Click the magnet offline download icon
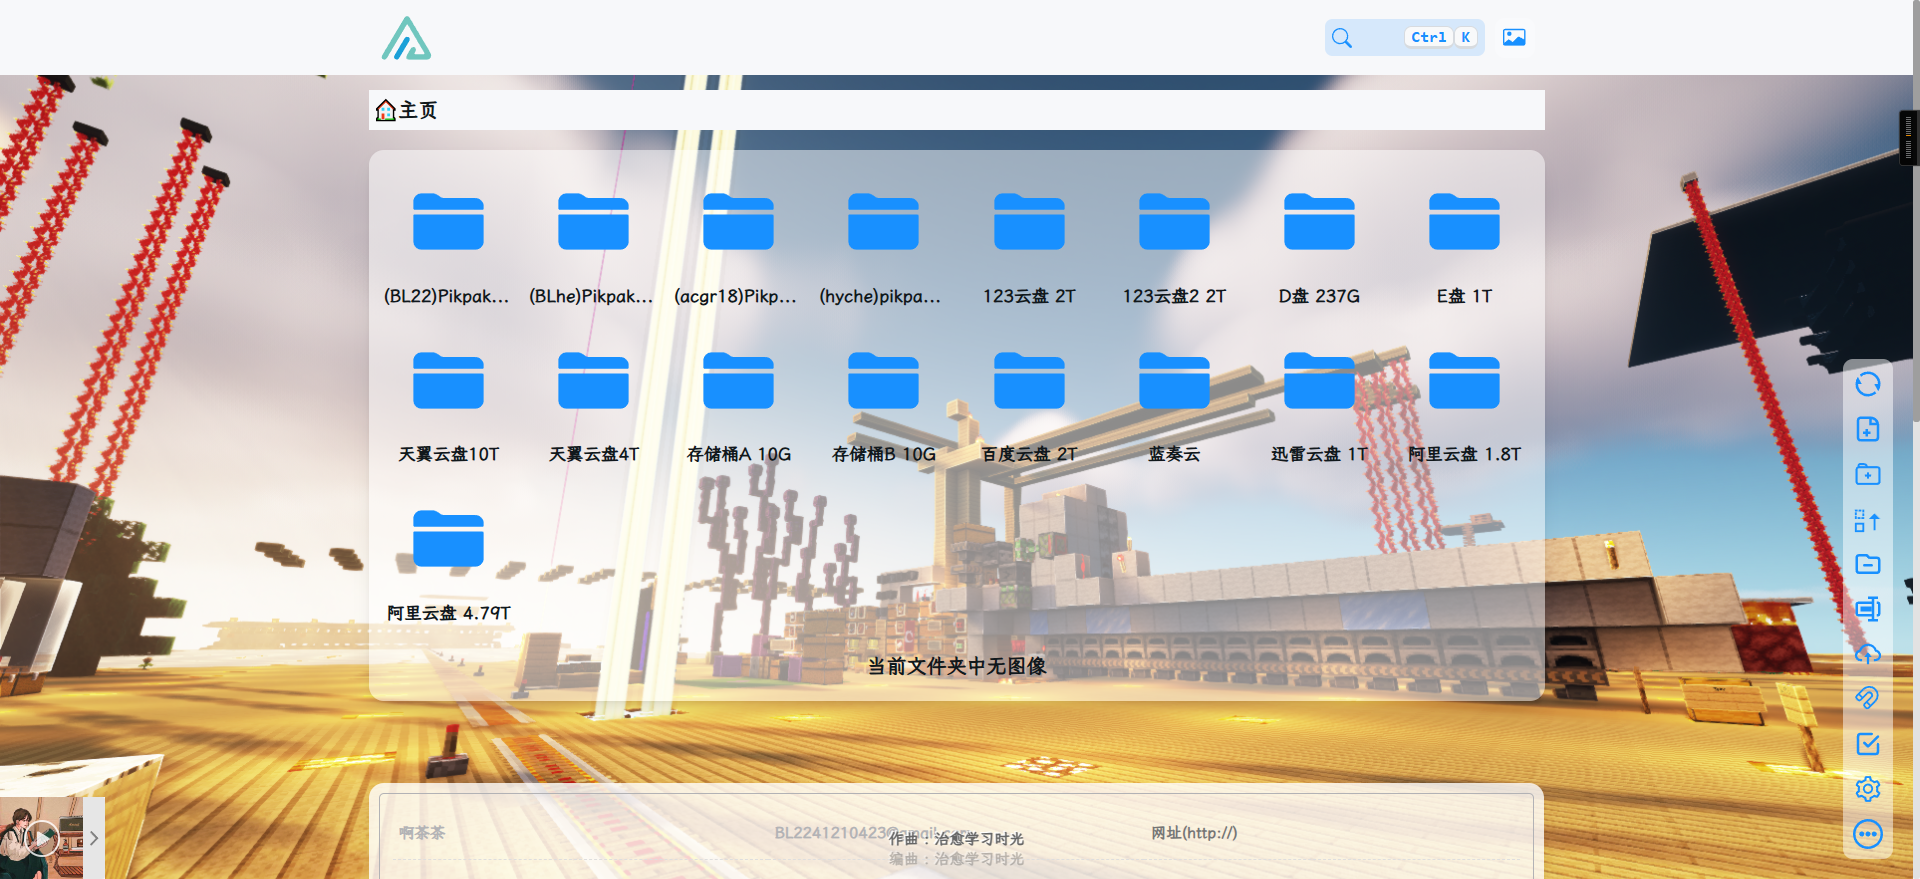The height and width of the screenshot is (879, 1920). coord(1867,698)
